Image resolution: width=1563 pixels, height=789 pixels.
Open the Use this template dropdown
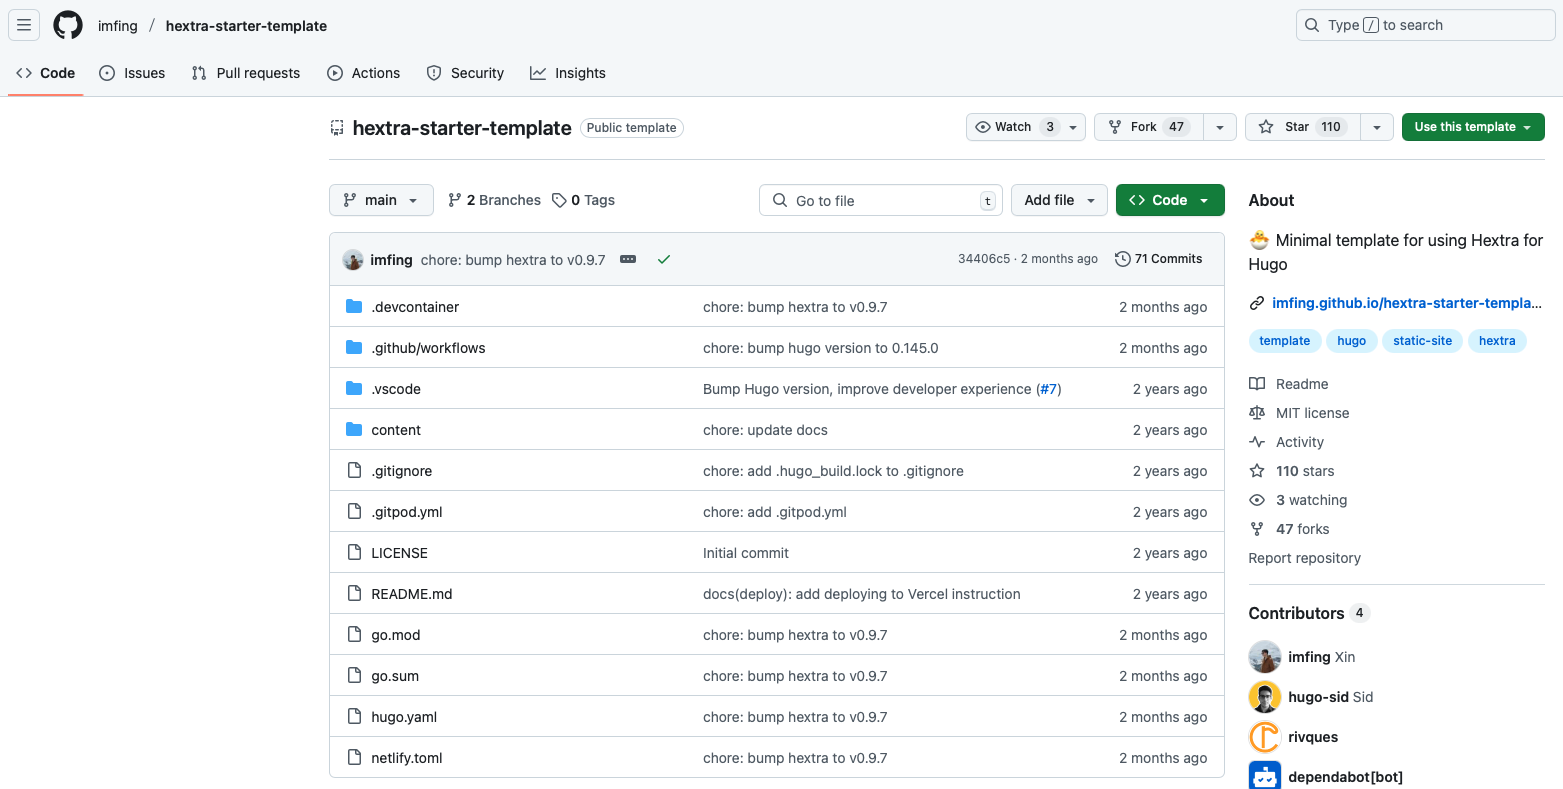coord(1473,127)
